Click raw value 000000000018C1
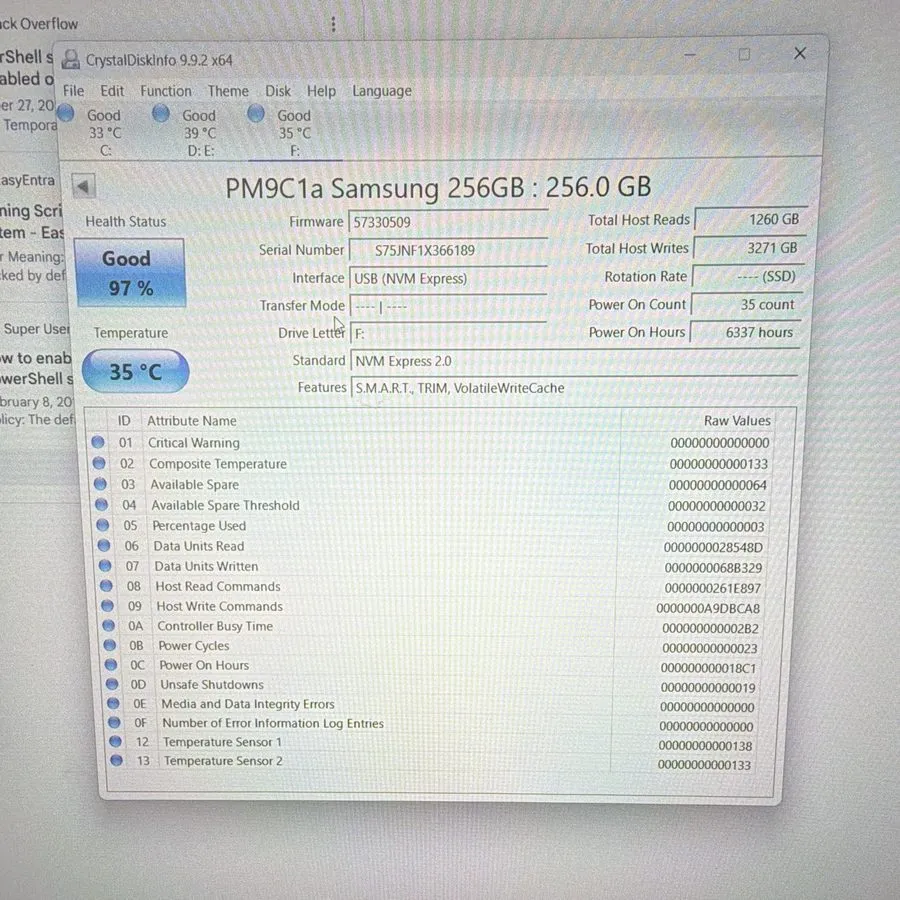This screenshot has width=900, height=900. 708,668
